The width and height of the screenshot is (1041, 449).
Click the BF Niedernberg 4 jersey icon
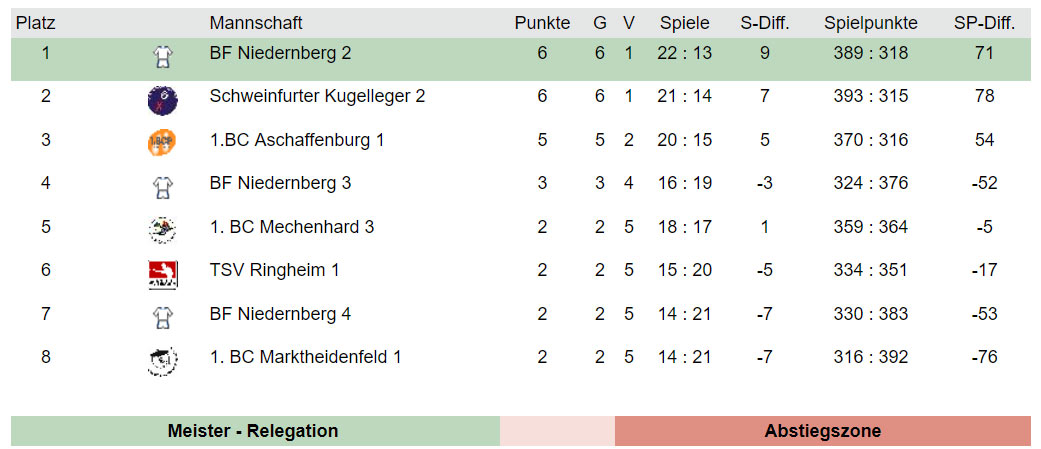coord(162,317)
